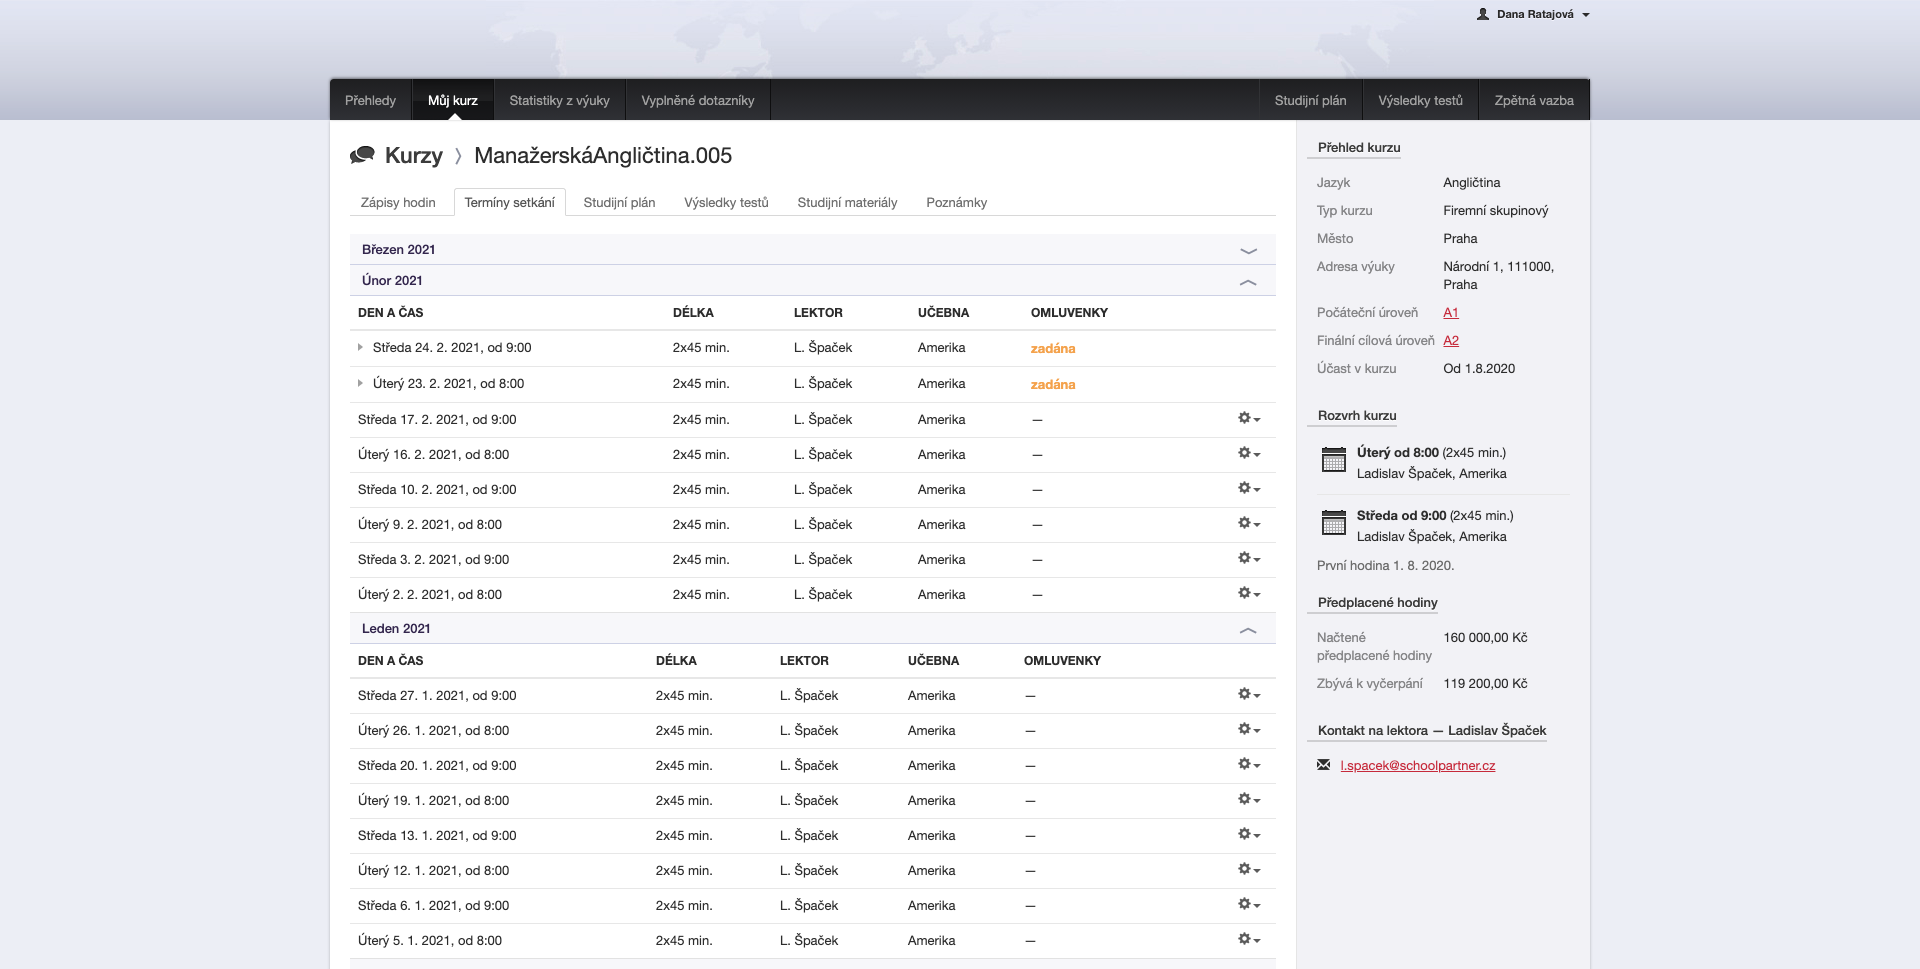Open gear menu for Středa 6. 1. 2021
This screenshot has height=969, width=1920.
coord(1249,905)
